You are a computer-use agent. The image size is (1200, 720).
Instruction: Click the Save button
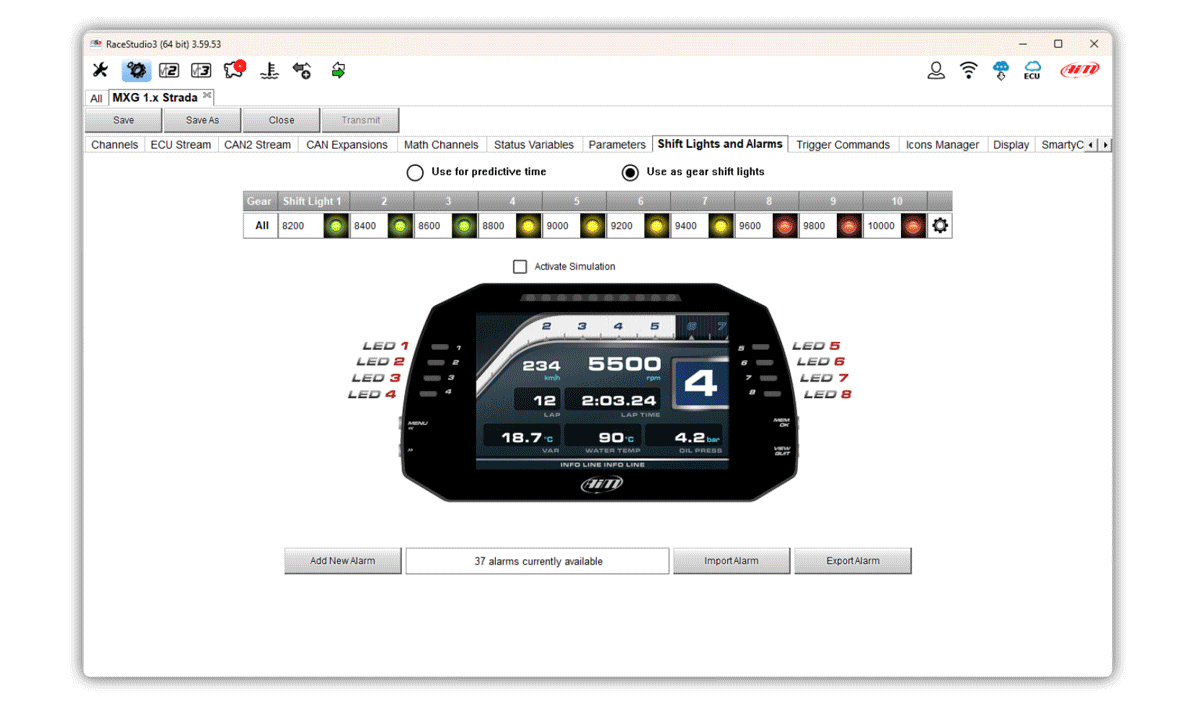coord(124,120)
